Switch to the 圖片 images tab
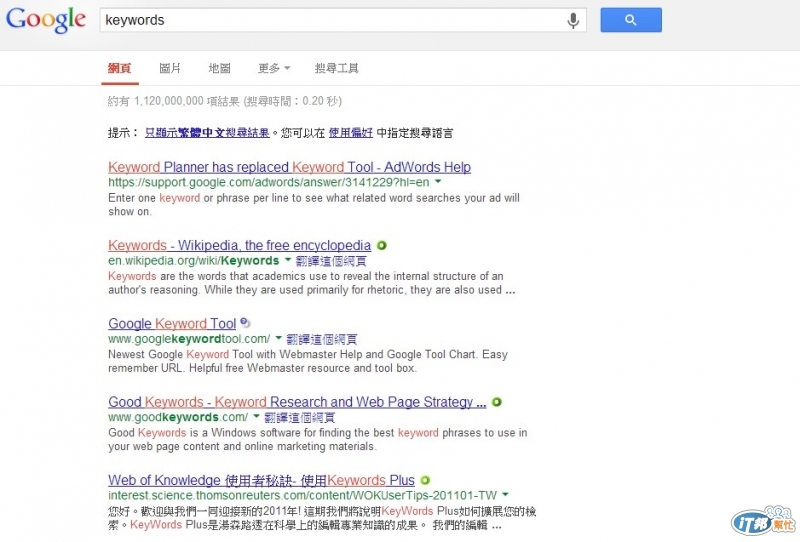This screenshot has height=542, width=800. (x=170, y=68)
